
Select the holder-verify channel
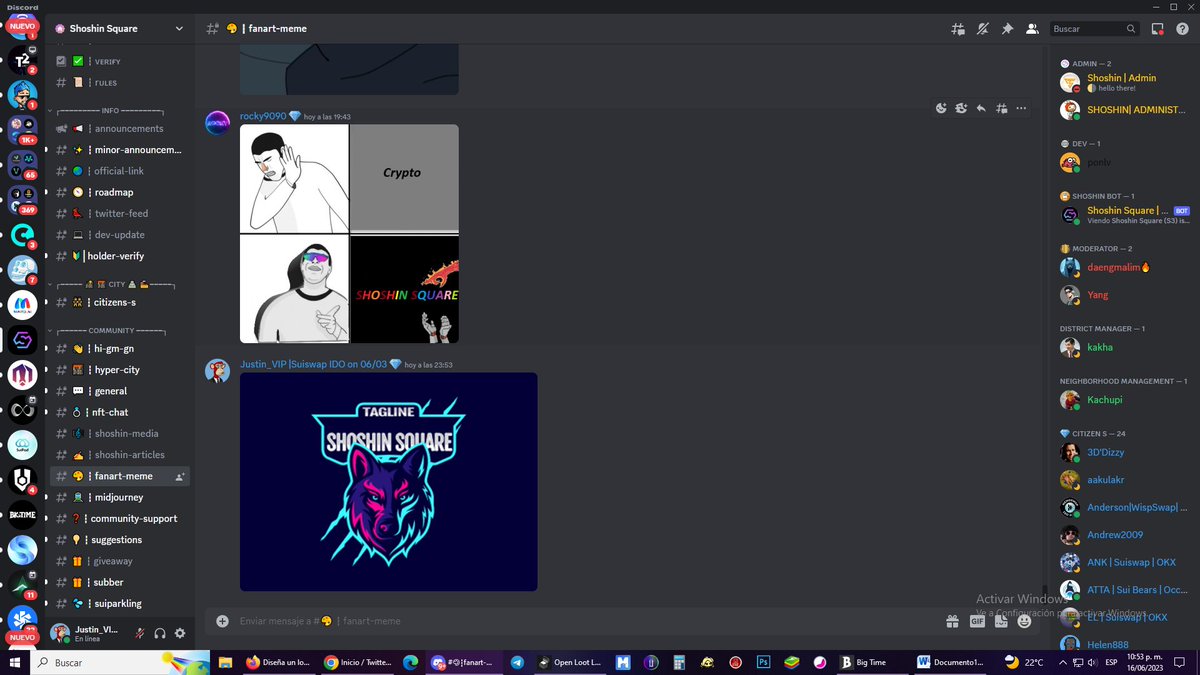coord(120,256)
